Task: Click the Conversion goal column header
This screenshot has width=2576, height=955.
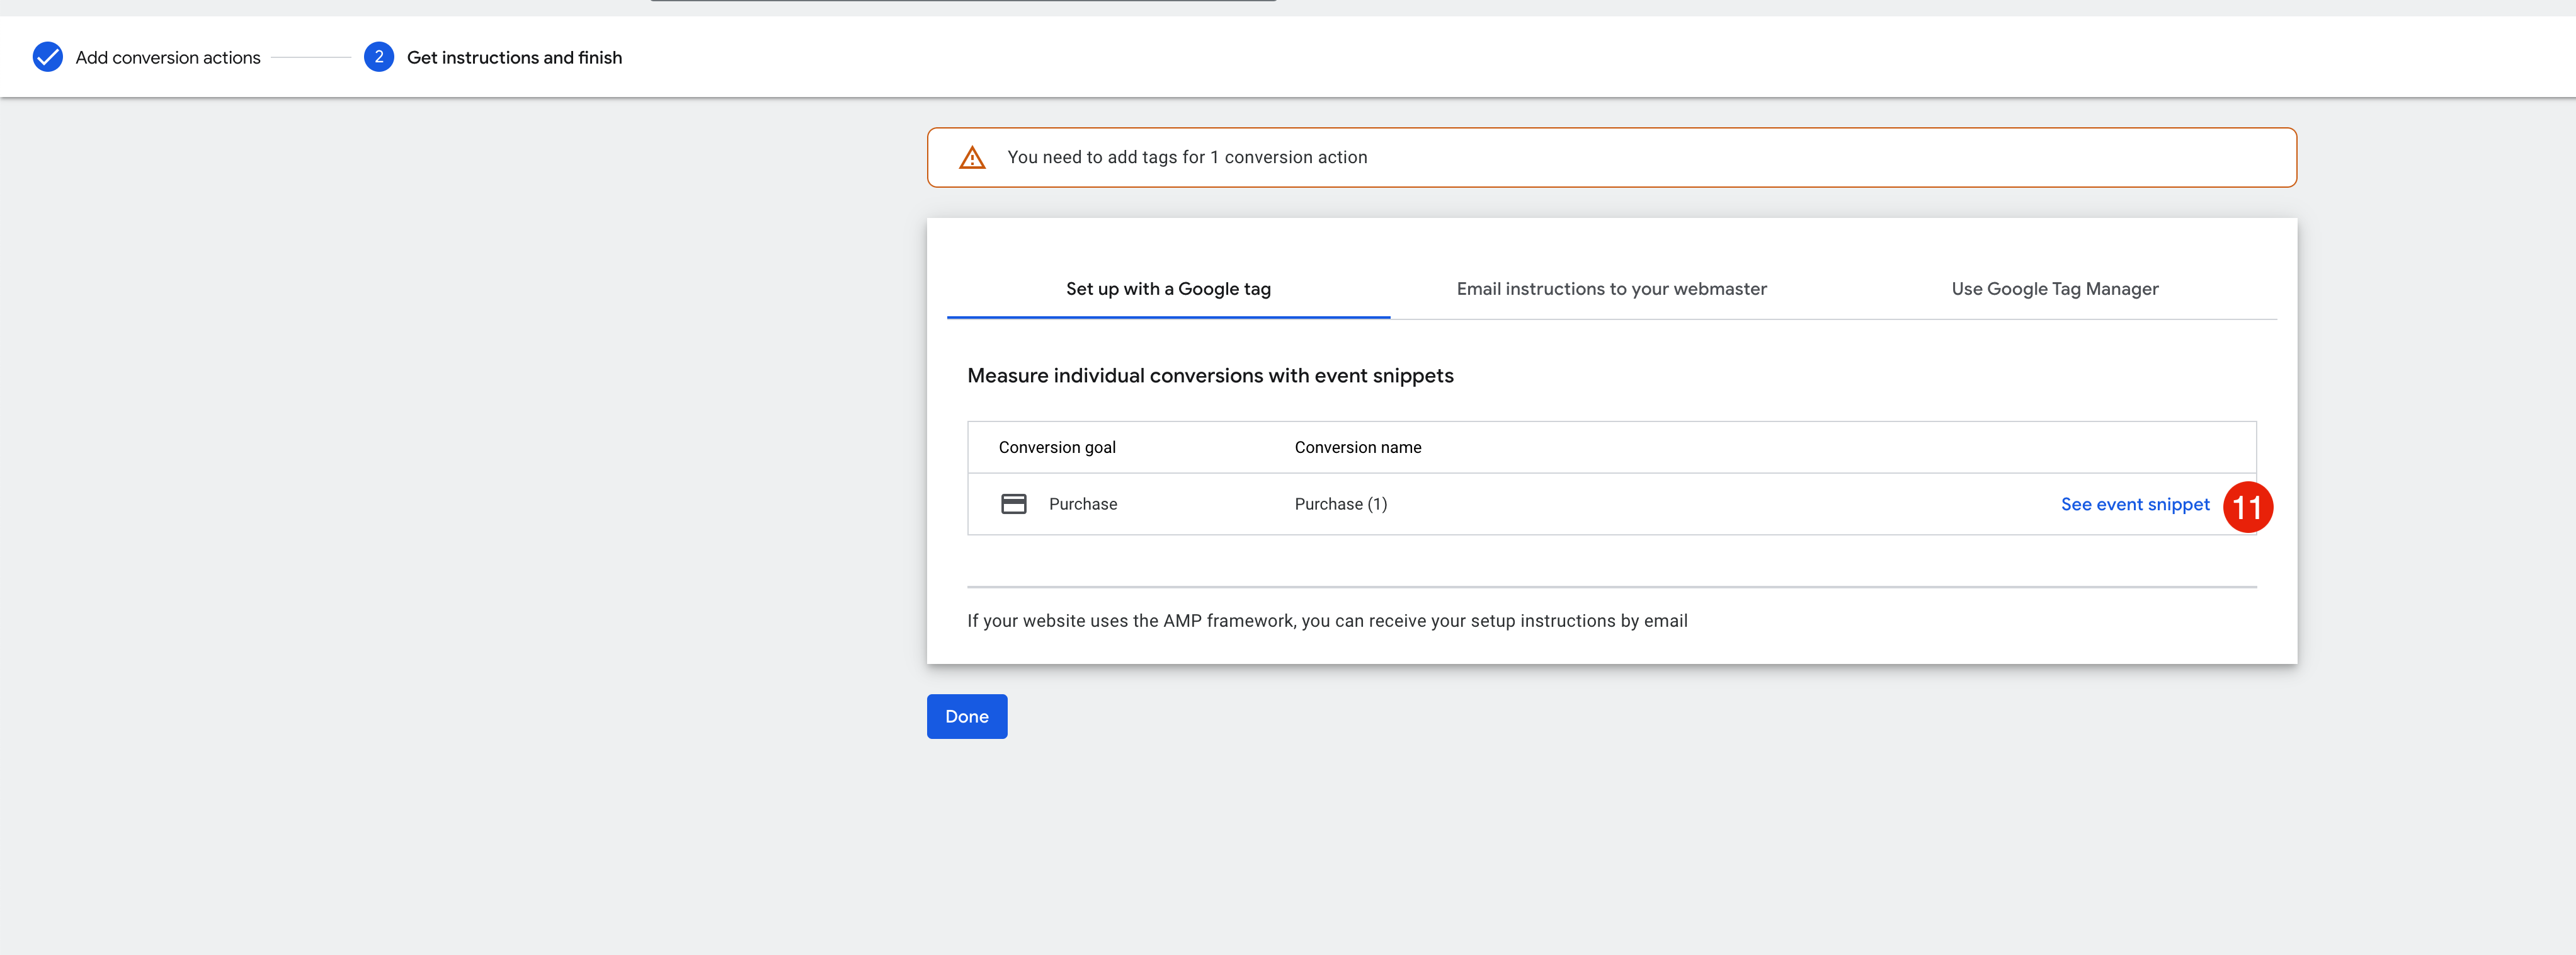Action: click(x=1056, y=447)
